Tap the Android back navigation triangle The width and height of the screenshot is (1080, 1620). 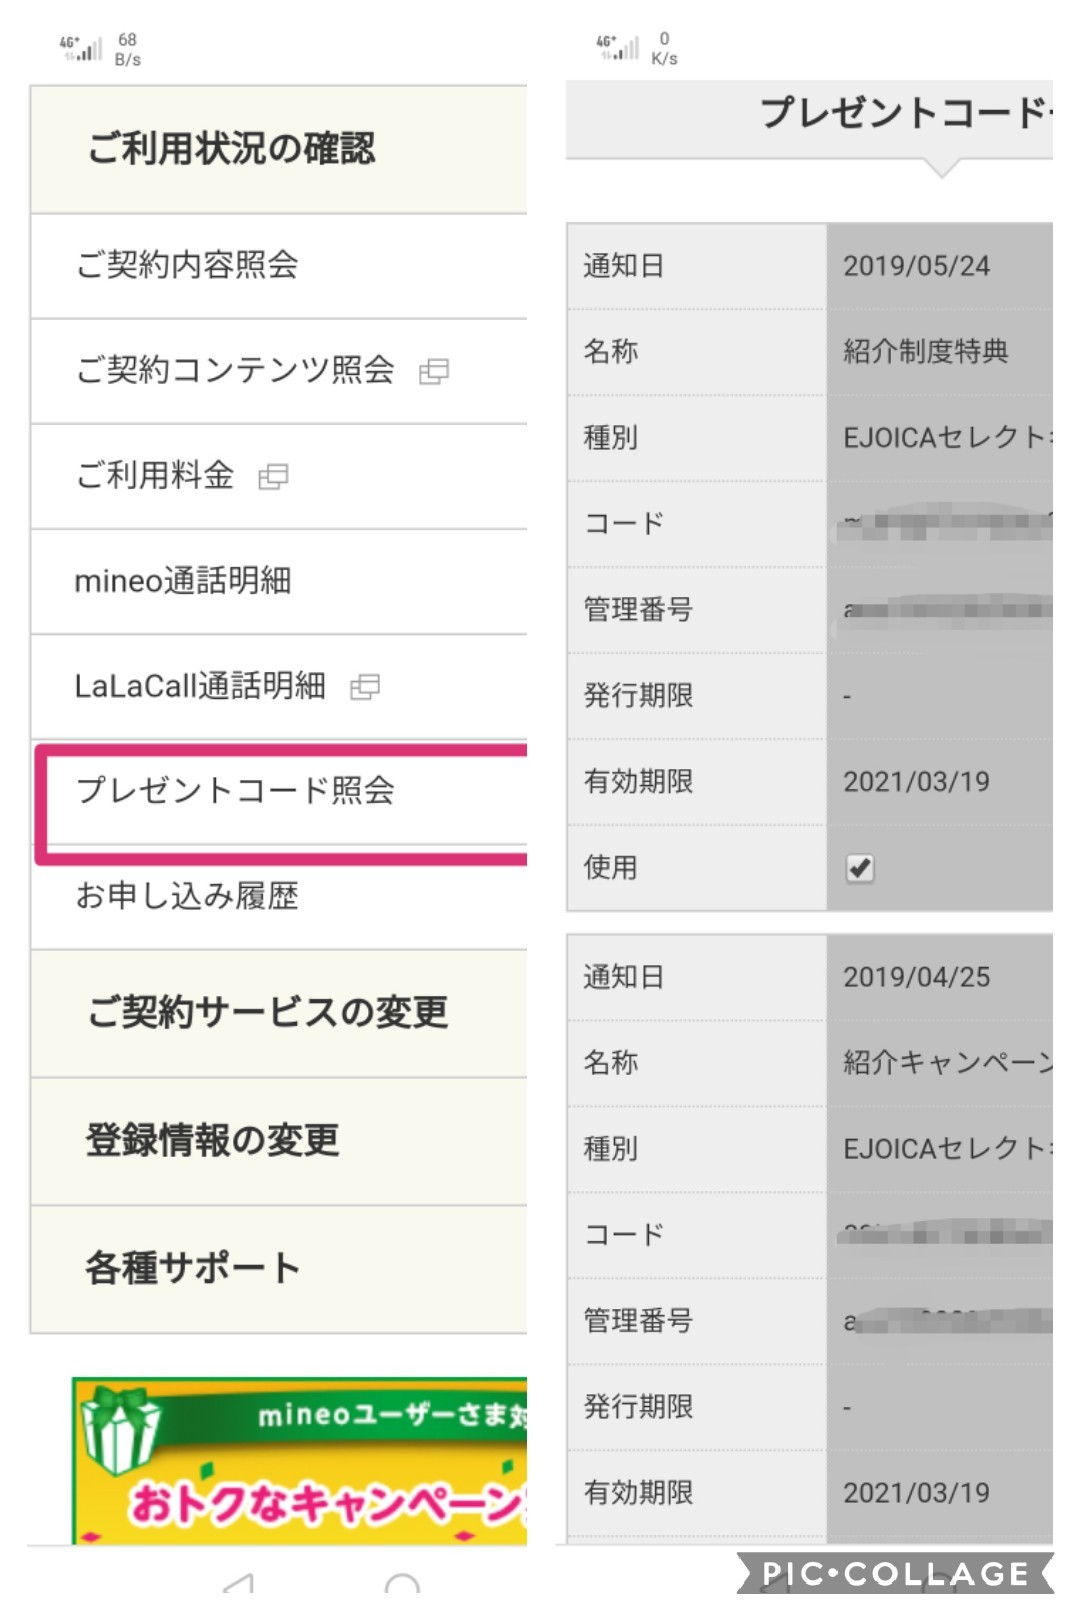[x=238, y=1584]
